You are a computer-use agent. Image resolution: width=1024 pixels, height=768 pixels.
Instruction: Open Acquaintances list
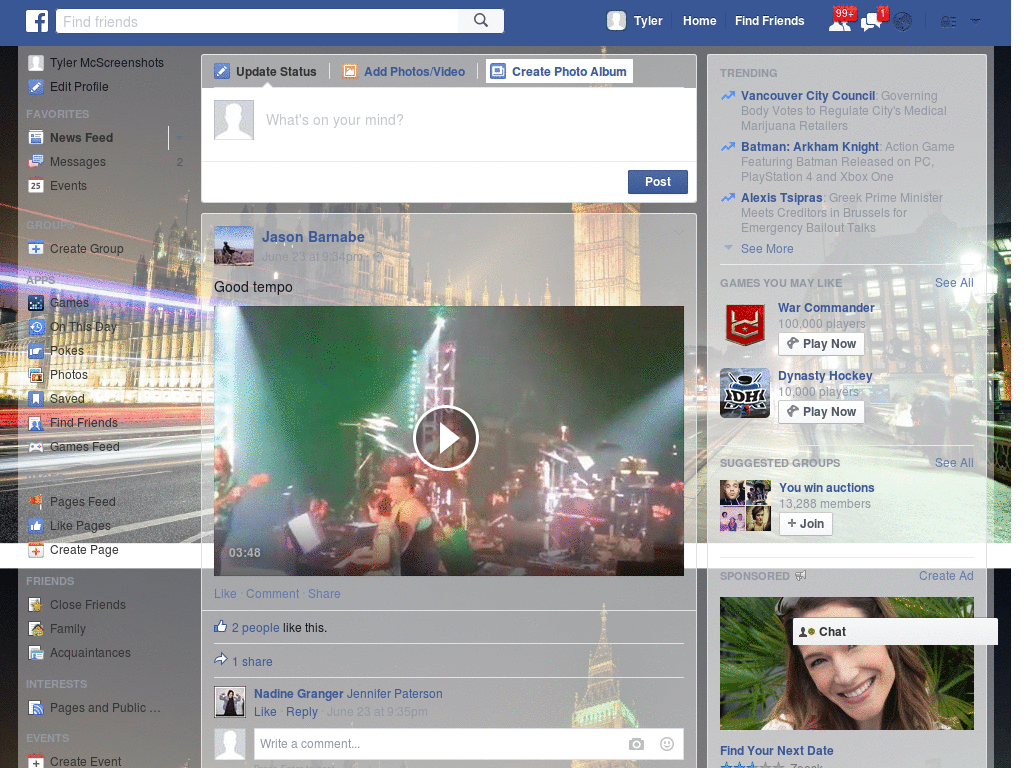point(90,653)
